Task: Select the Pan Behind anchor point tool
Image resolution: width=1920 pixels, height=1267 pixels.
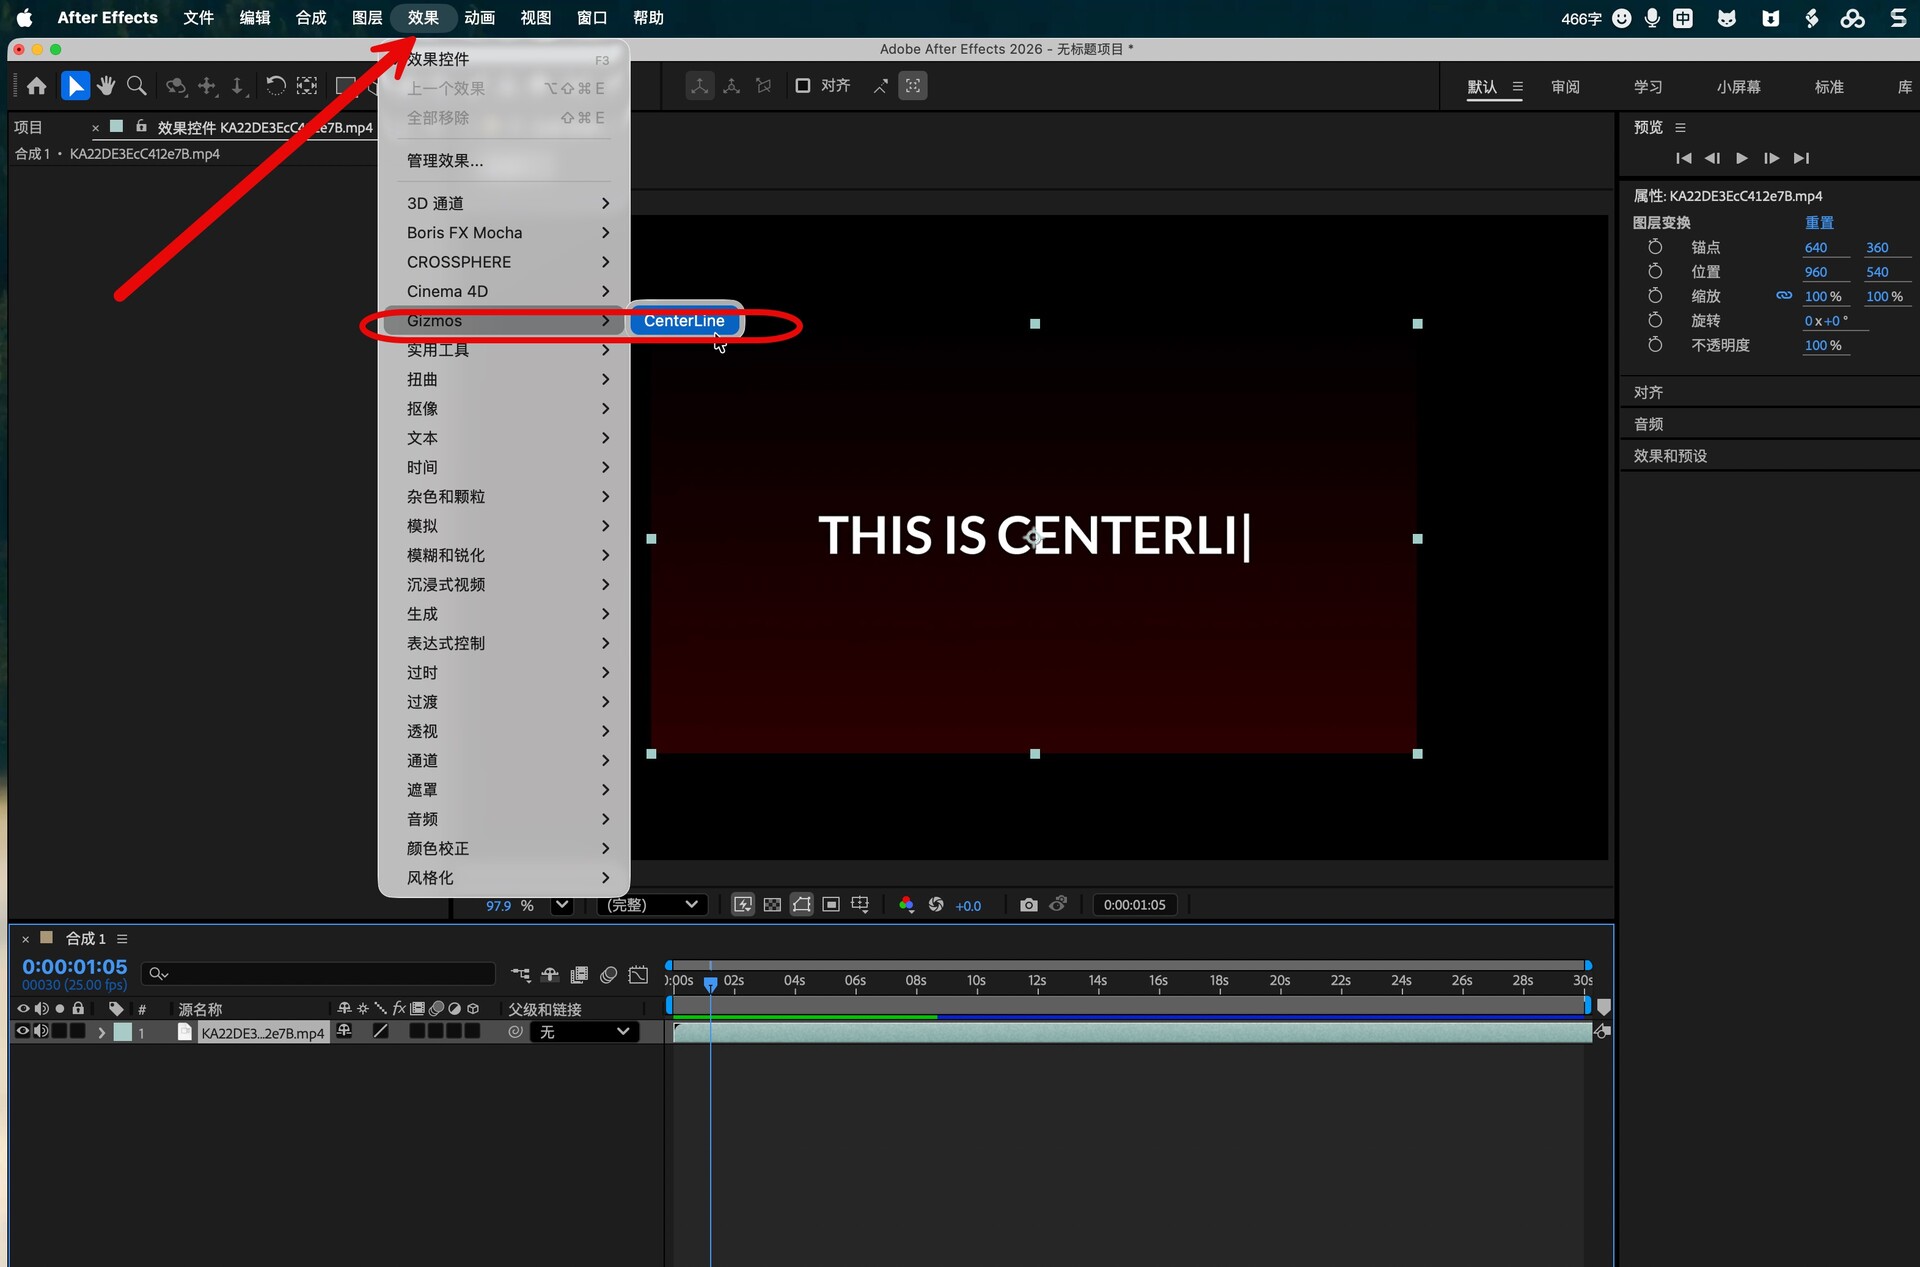Action: [307, 86]
